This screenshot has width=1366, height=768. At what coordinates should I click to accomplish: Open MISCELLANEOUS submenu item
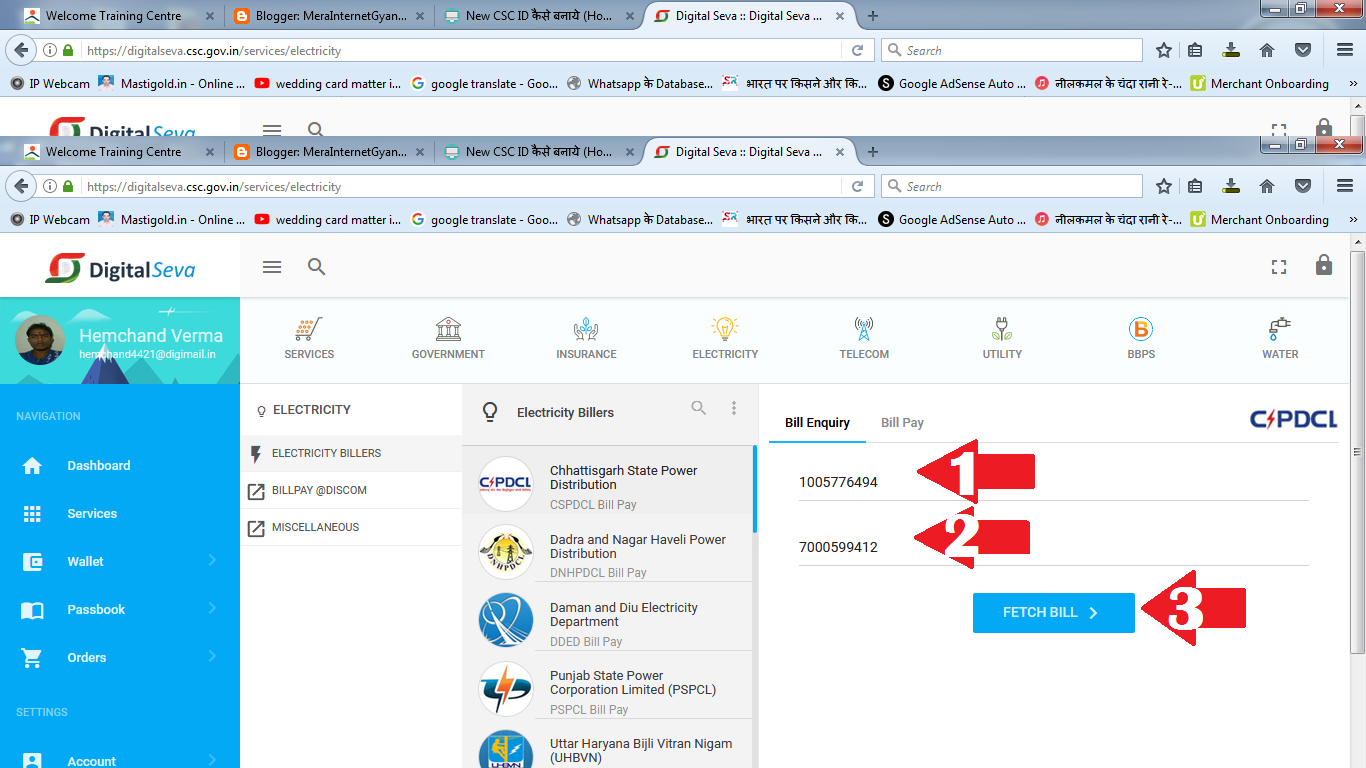click(351, 527)
